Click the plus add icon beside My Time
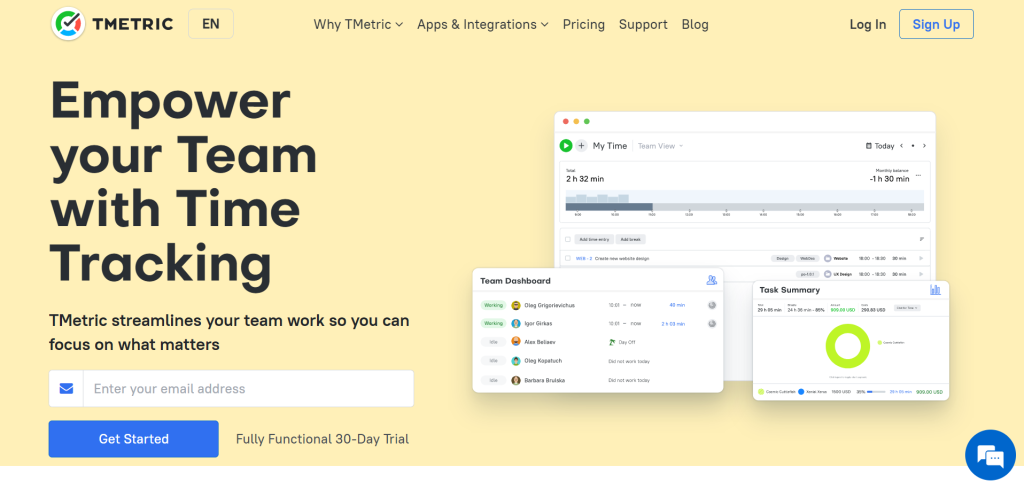 click(581, 146)
